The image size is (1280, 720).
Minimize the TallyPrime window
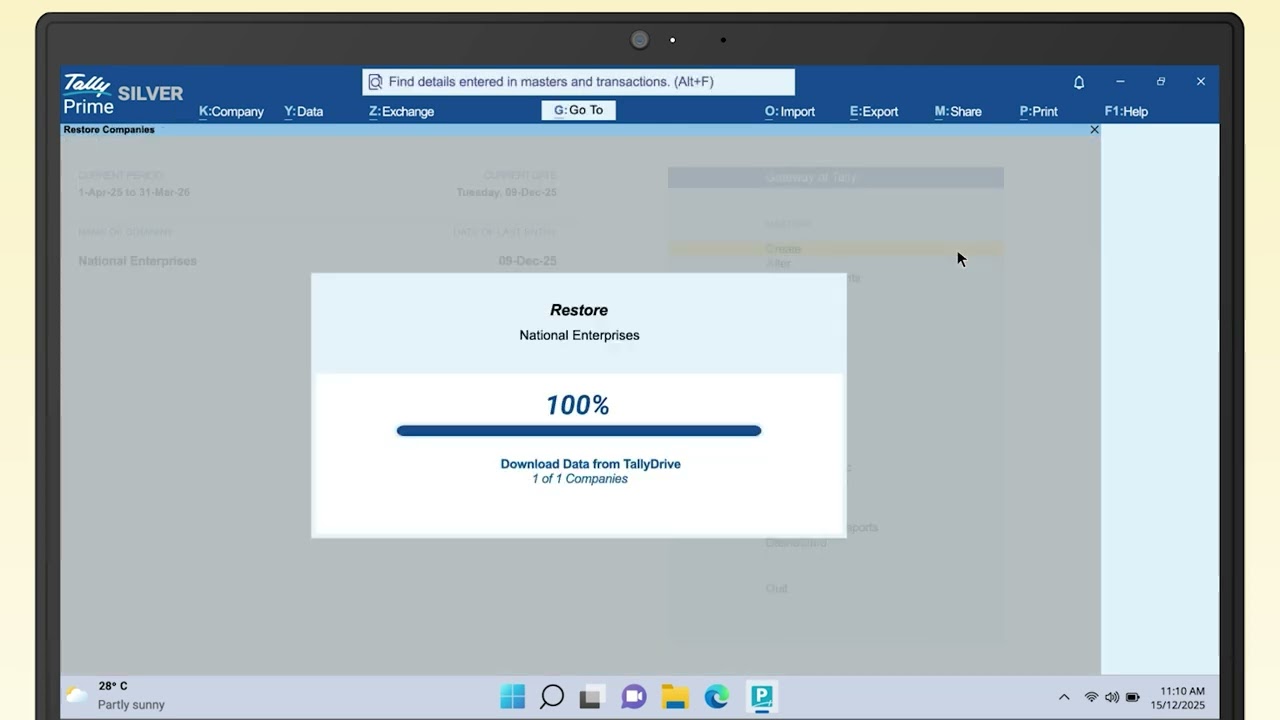click(x=1120, y=82)
